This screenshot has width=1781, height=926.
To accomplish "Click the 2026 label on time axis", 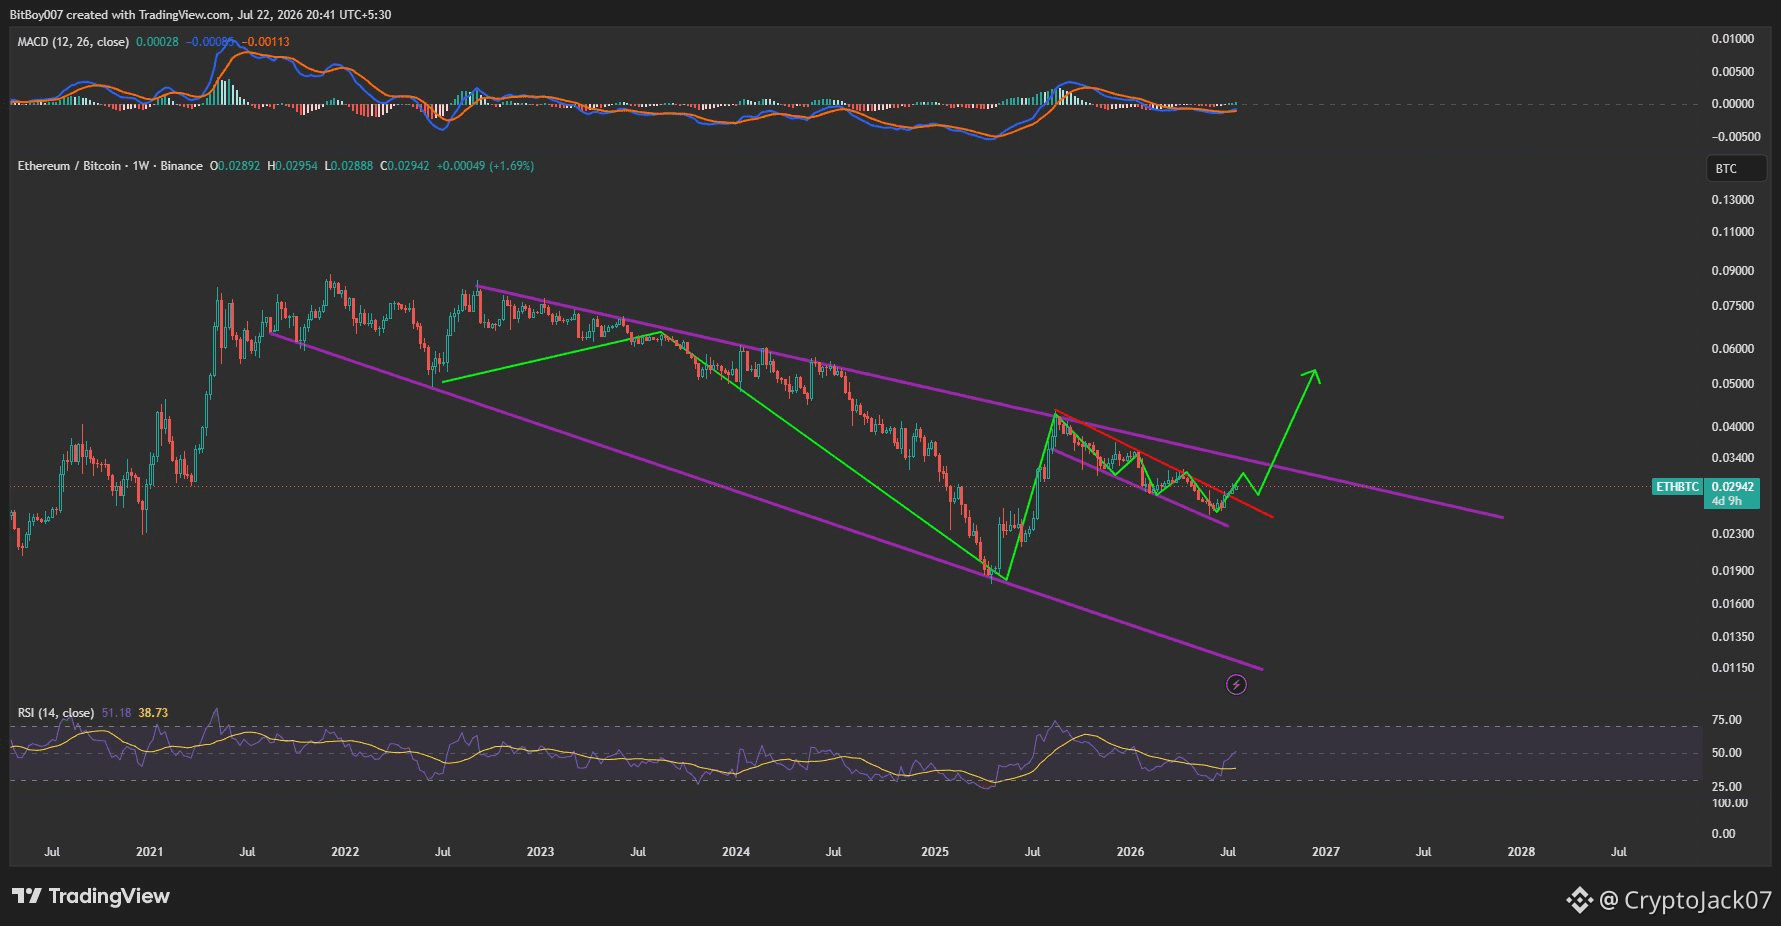I will (1130, 852).
